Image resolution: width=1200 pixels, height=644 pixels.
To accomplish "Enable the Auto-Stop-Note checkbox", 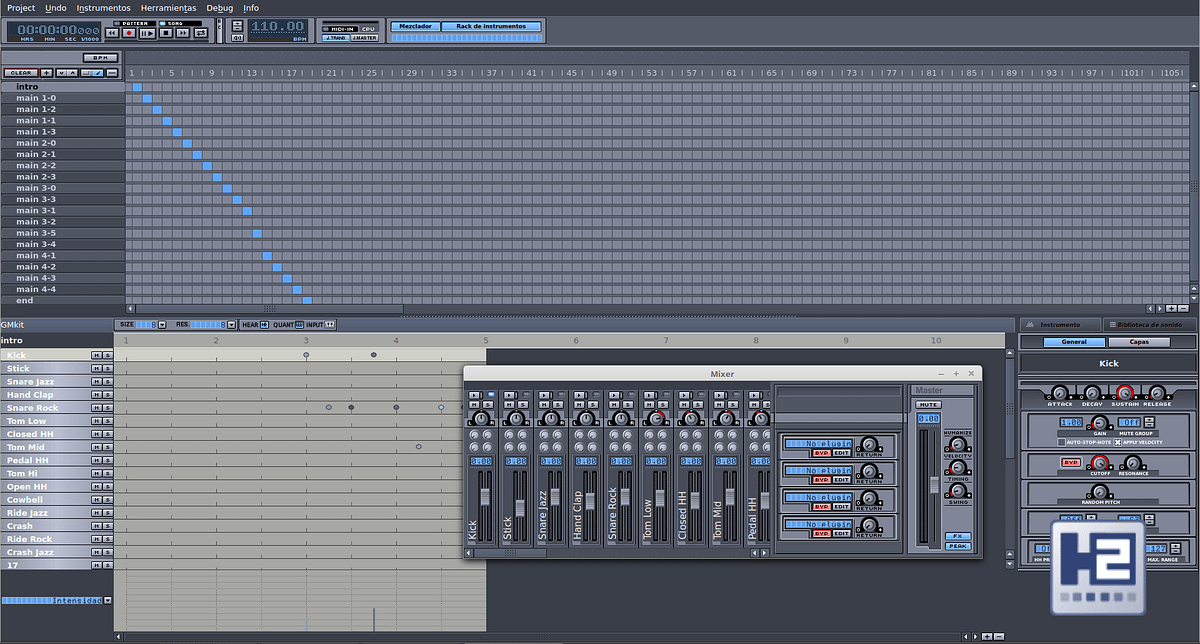I will [x=1062, y=442].
